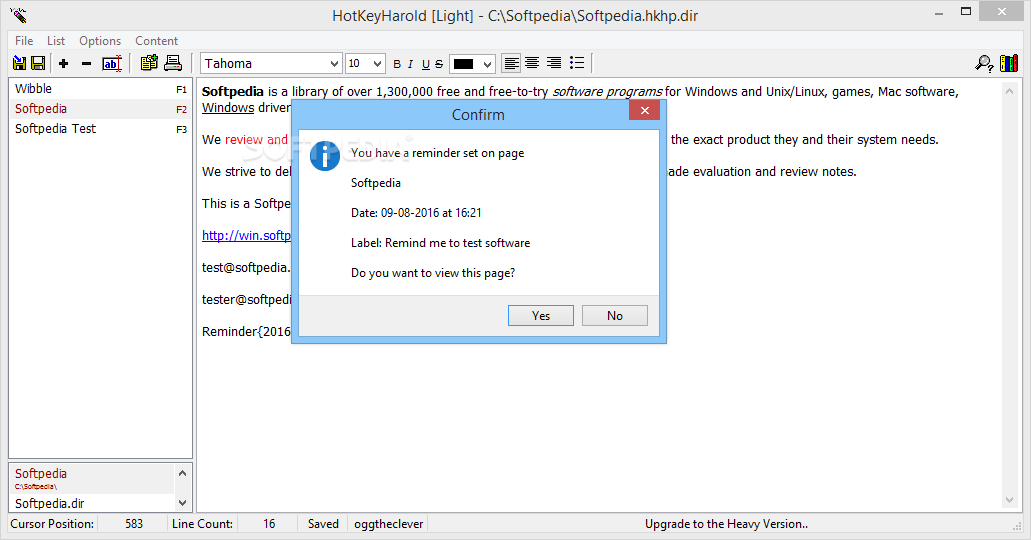Toggle underline formatting

click(425, 64)
